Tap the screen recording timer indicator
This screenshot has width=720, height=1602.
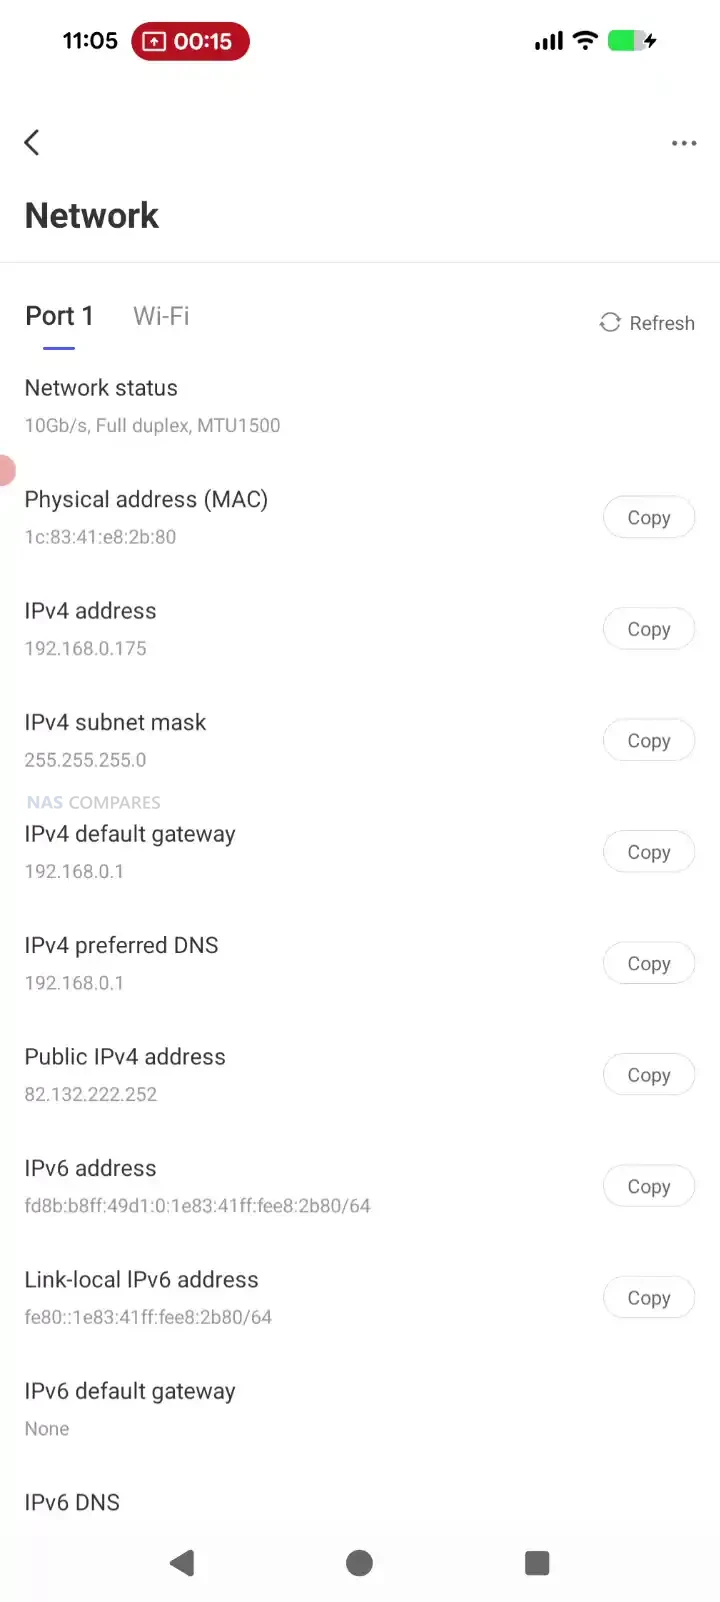pos(190,42)
